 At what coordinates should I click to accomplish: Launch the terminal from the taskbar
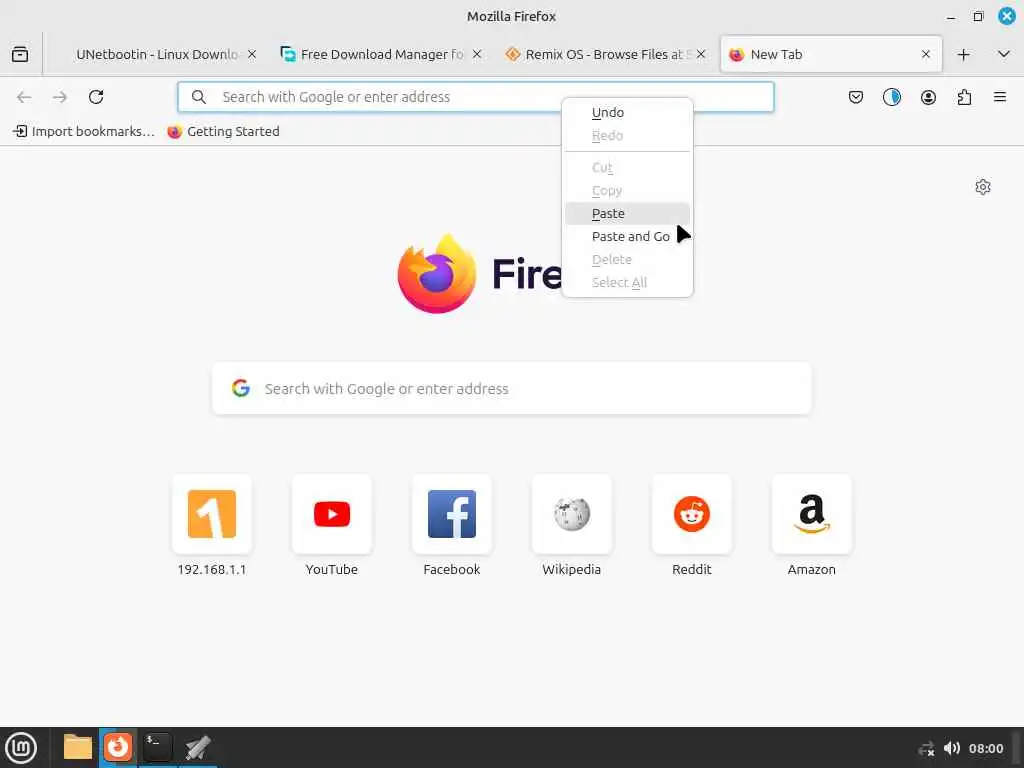pyautogui.click(x=157, y=747)
